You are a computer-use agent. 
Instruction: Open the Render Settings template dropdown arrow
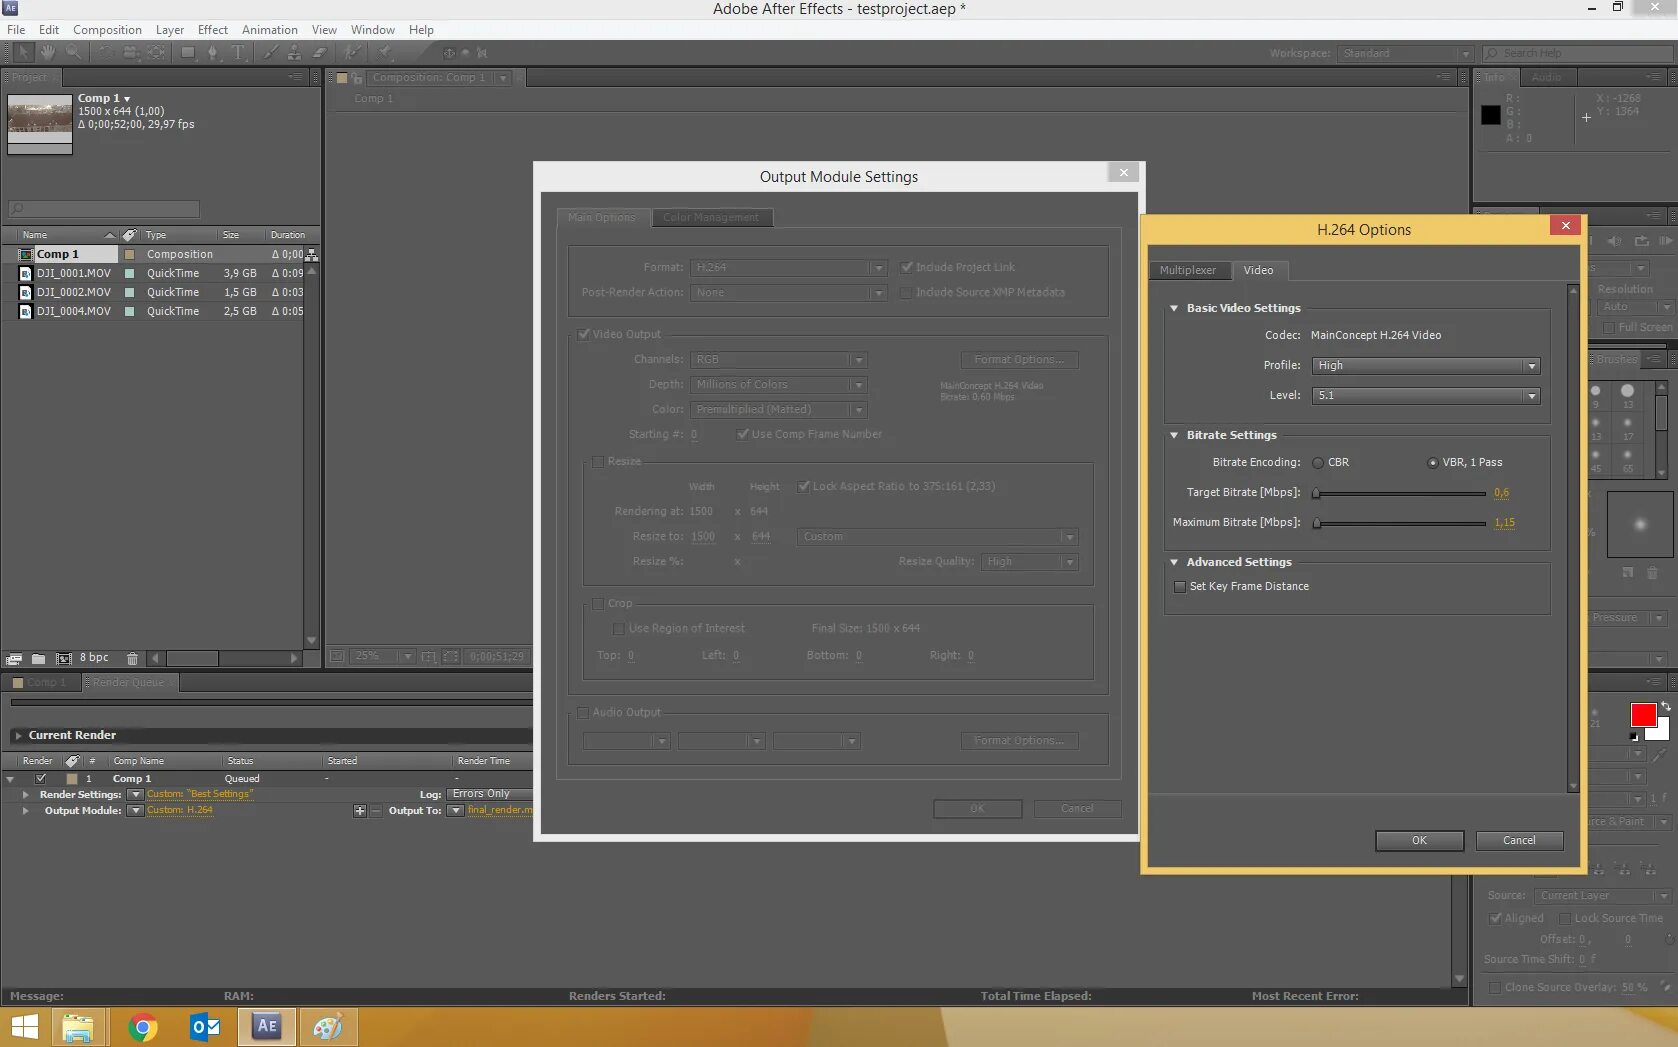click(x=135, y=795)
